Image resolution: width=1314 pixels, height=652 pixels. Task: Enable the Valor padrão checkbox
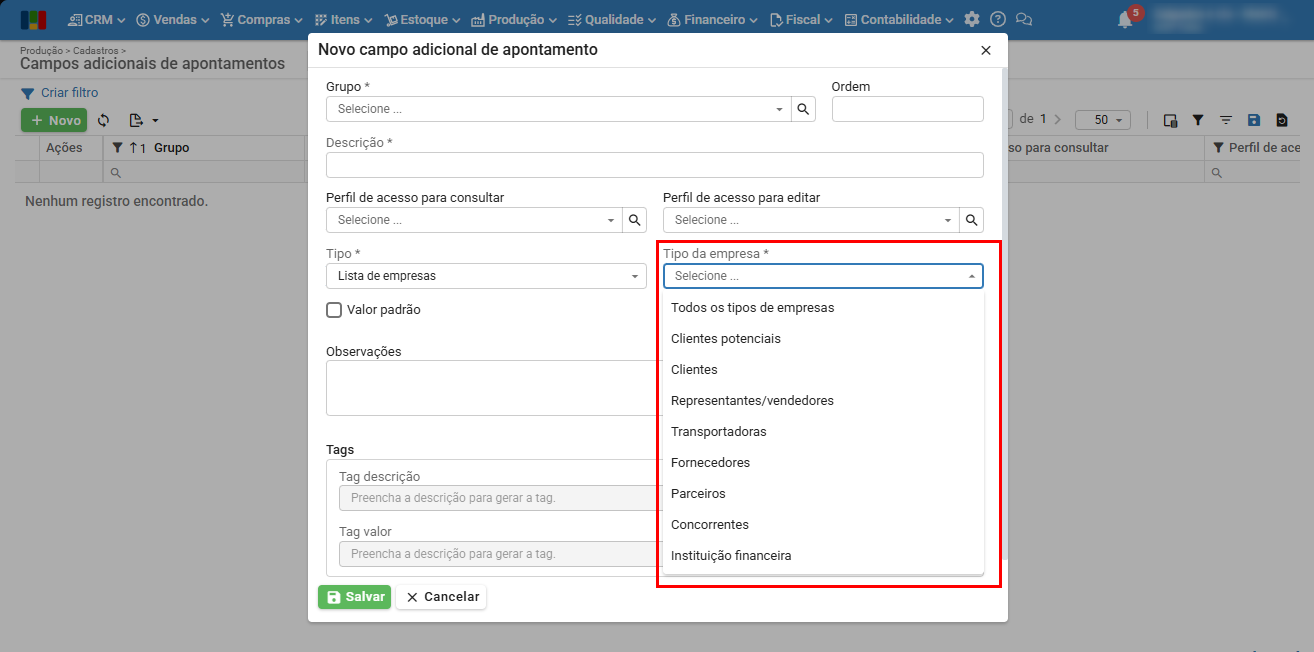click(x=335, y=310)
